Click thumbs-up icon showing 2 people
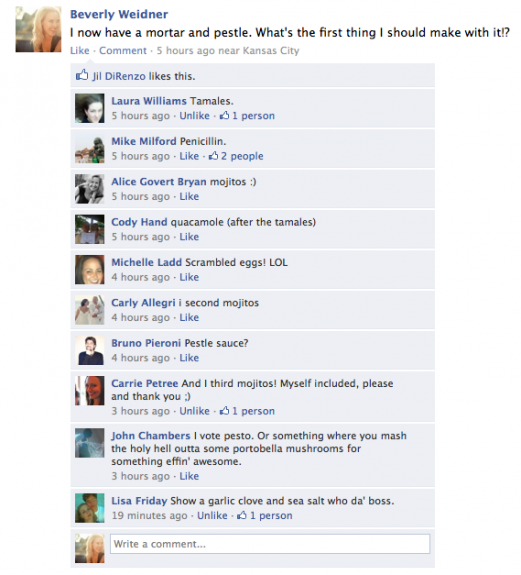Viewport: 521px width, 575px height. (x=213, y=156)
